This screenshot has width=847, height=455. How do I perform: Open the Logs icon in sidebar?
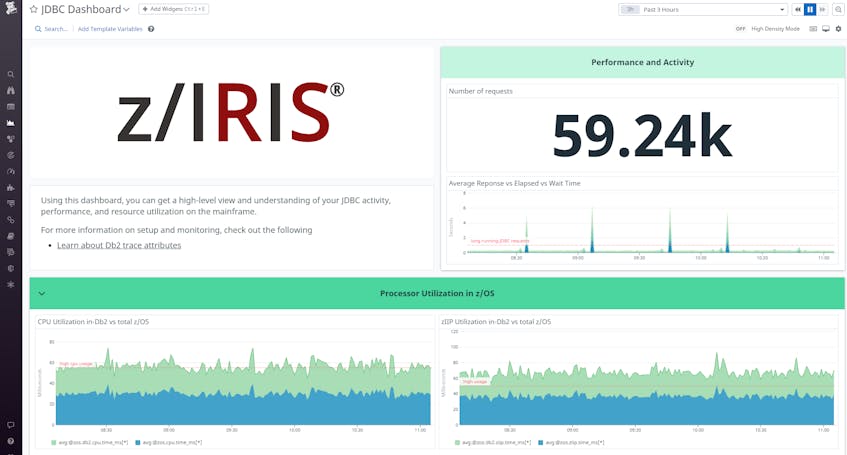(x=10, y=236)
